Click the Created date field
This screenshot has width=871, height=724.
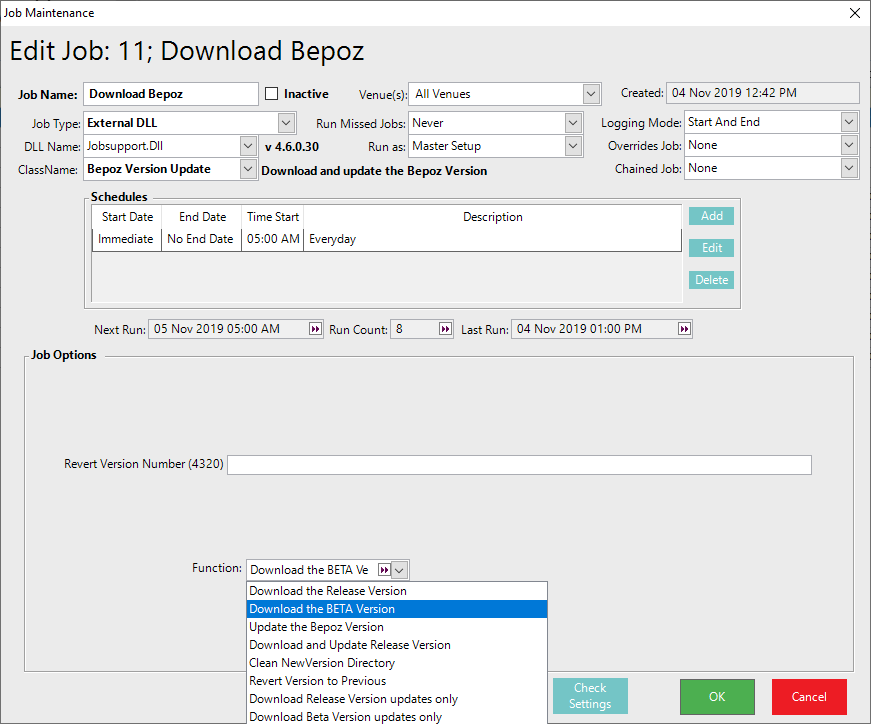[763, 93]
